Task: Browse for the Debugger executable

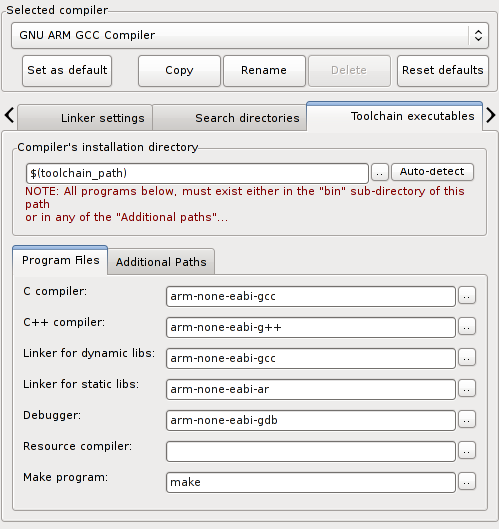Action: [467, 420]
